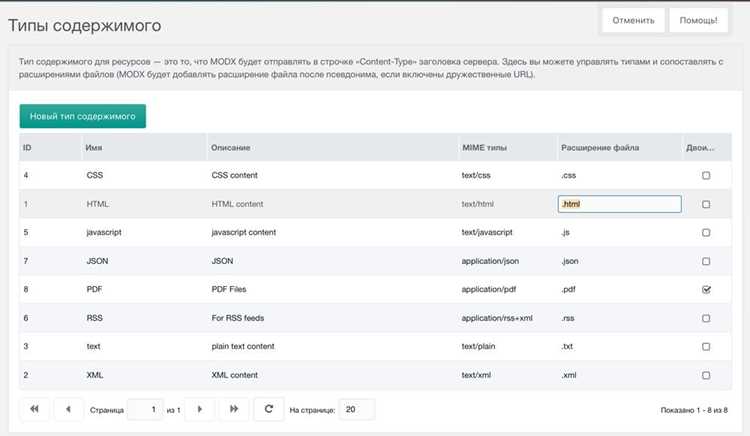Image resolution: width=750 pixels, height=436 pixels.
Task: Click the 'XML content' description cell
Action: (234, 375)
